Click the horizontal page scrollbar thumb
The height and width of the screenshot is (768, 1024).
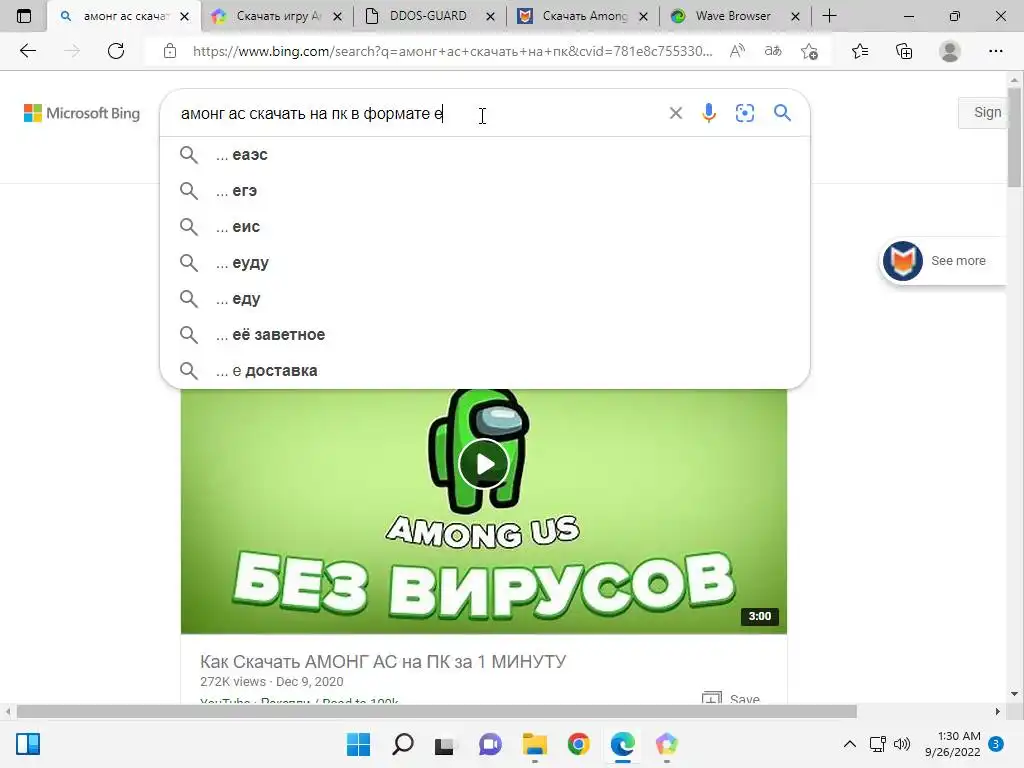tap(436, 711)
